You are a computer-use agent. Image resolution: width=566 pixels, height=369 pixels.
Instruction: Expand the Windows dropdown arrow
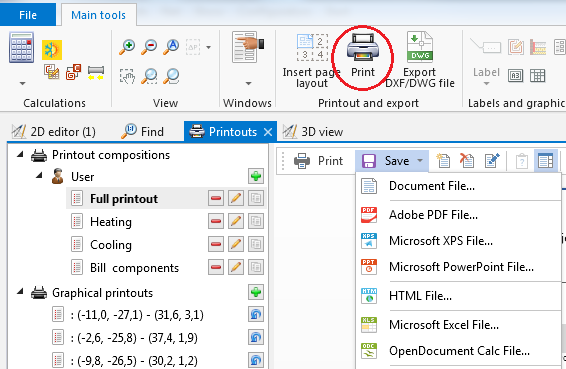tap(248, 83)
